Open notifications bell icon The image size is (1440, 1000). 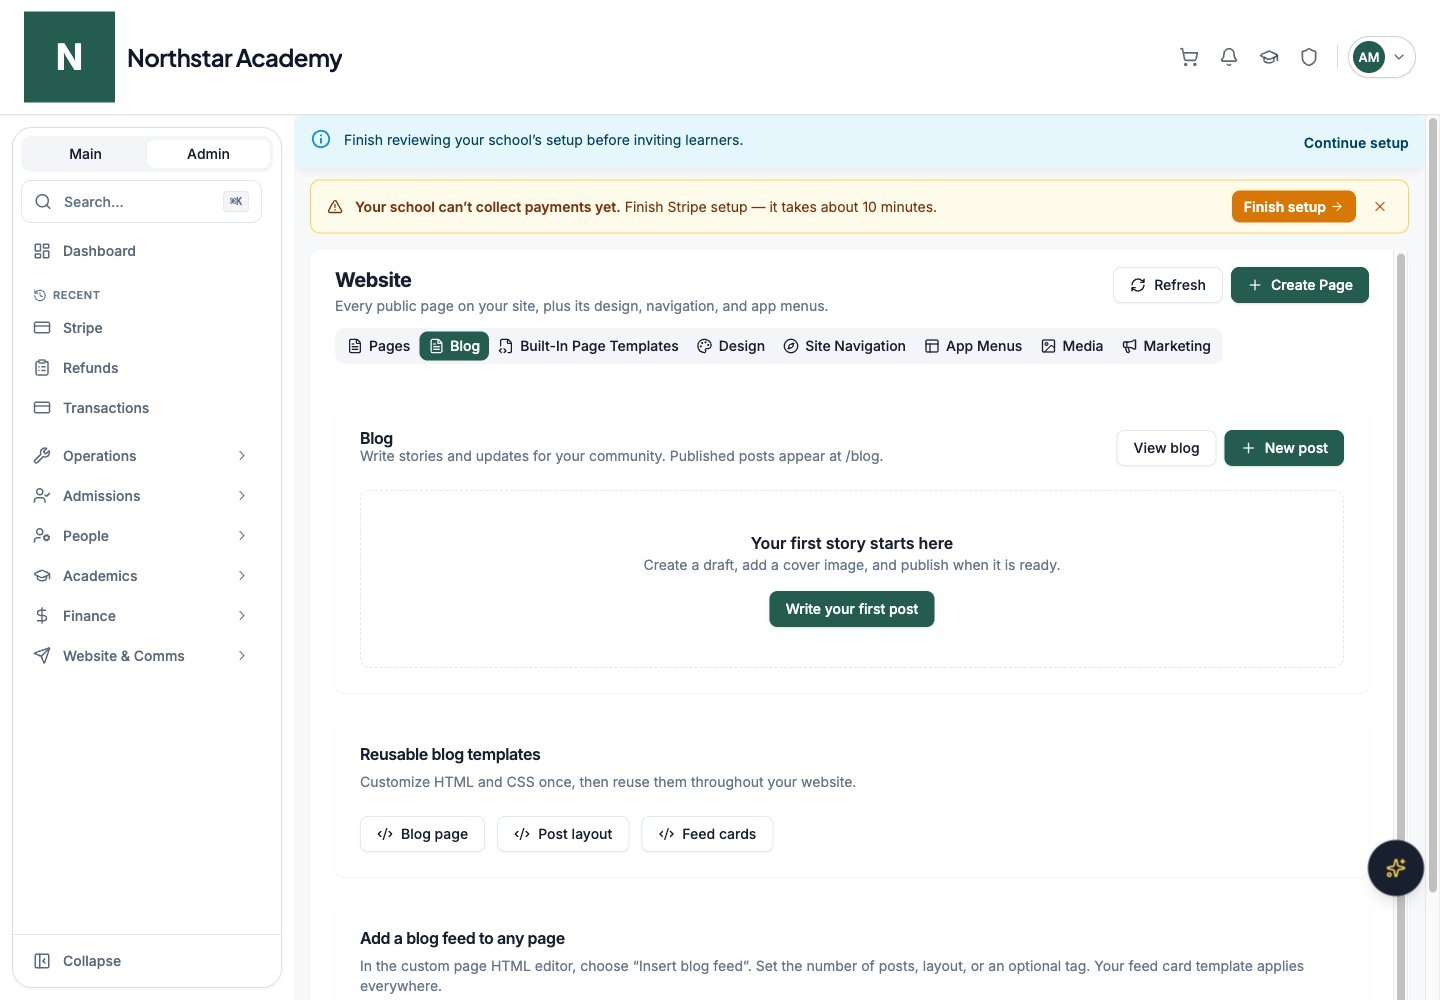tap(1229, 57)
